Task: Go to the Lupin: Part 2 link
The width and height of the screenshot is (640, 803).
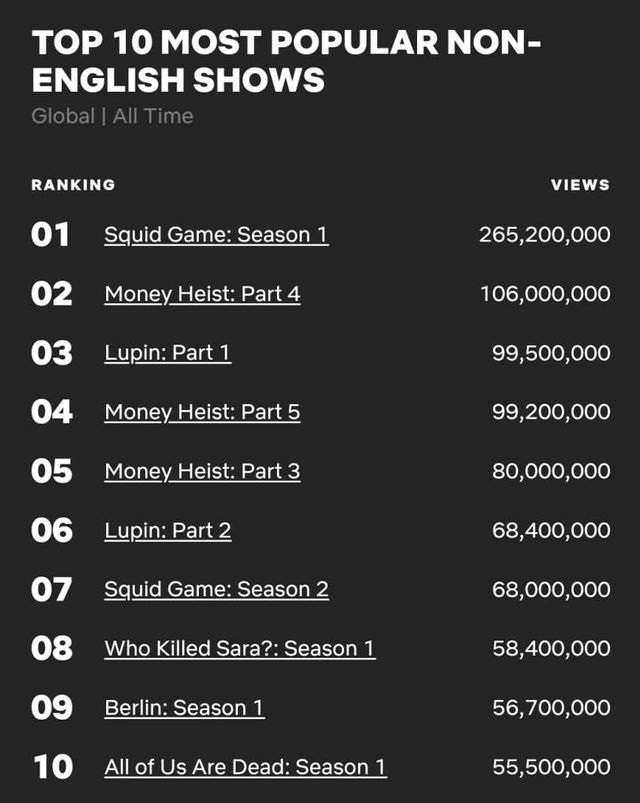Action: click(x=168, y=530)
